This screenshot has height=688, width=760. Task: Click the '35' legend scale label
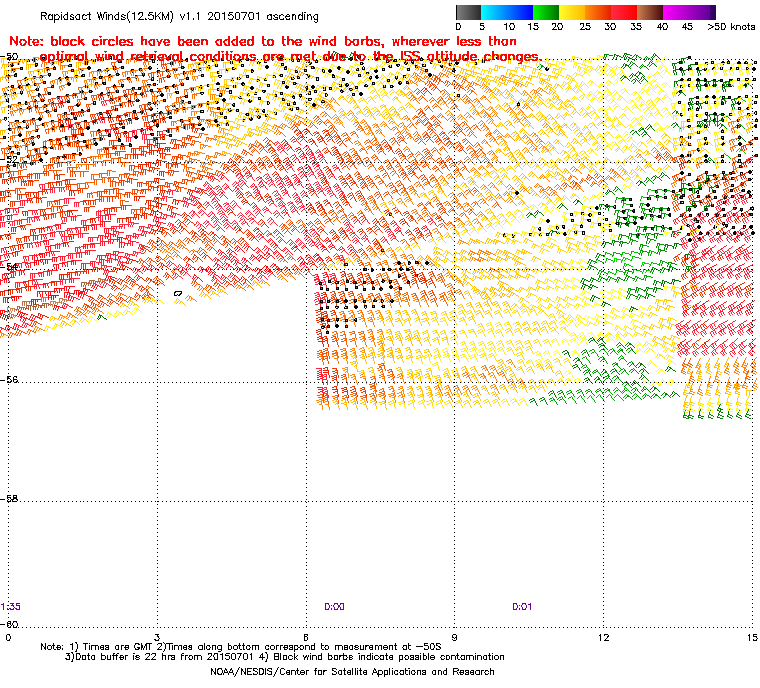tap(636, 27)
